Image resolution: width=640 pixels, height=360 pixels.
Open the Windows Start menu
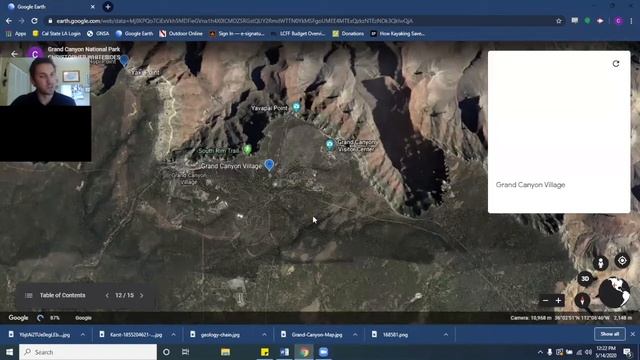(x=9, y=352)
